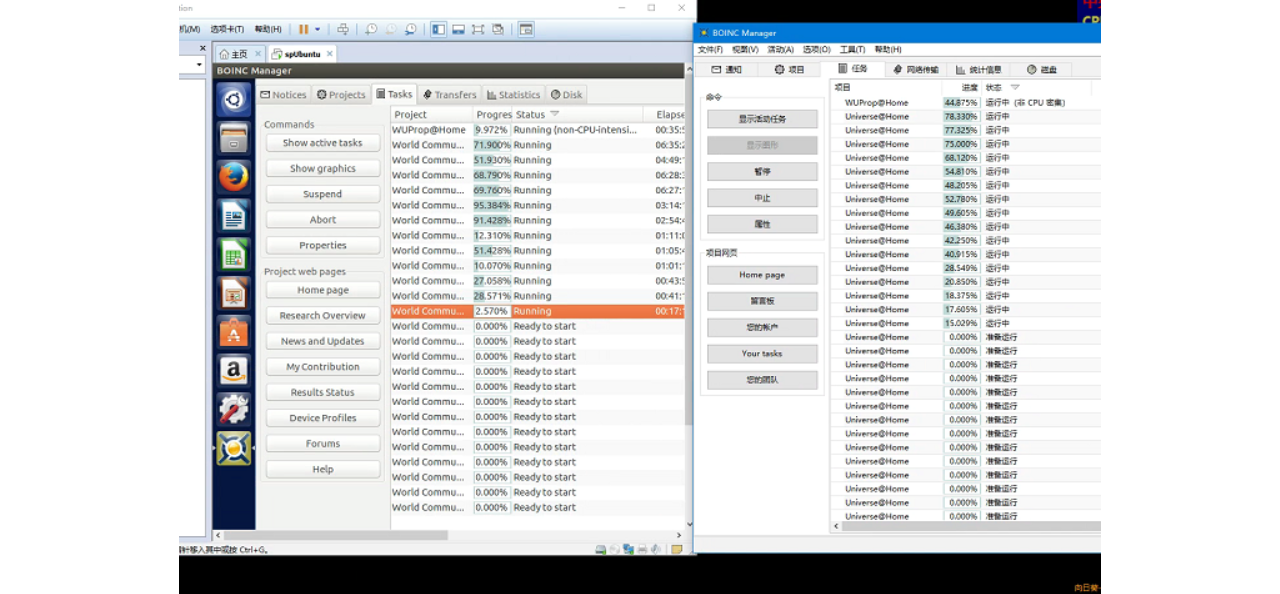Open Properties for the selected task
Viewport: 1280px width, 594px height.
click(x=323, y=246)
